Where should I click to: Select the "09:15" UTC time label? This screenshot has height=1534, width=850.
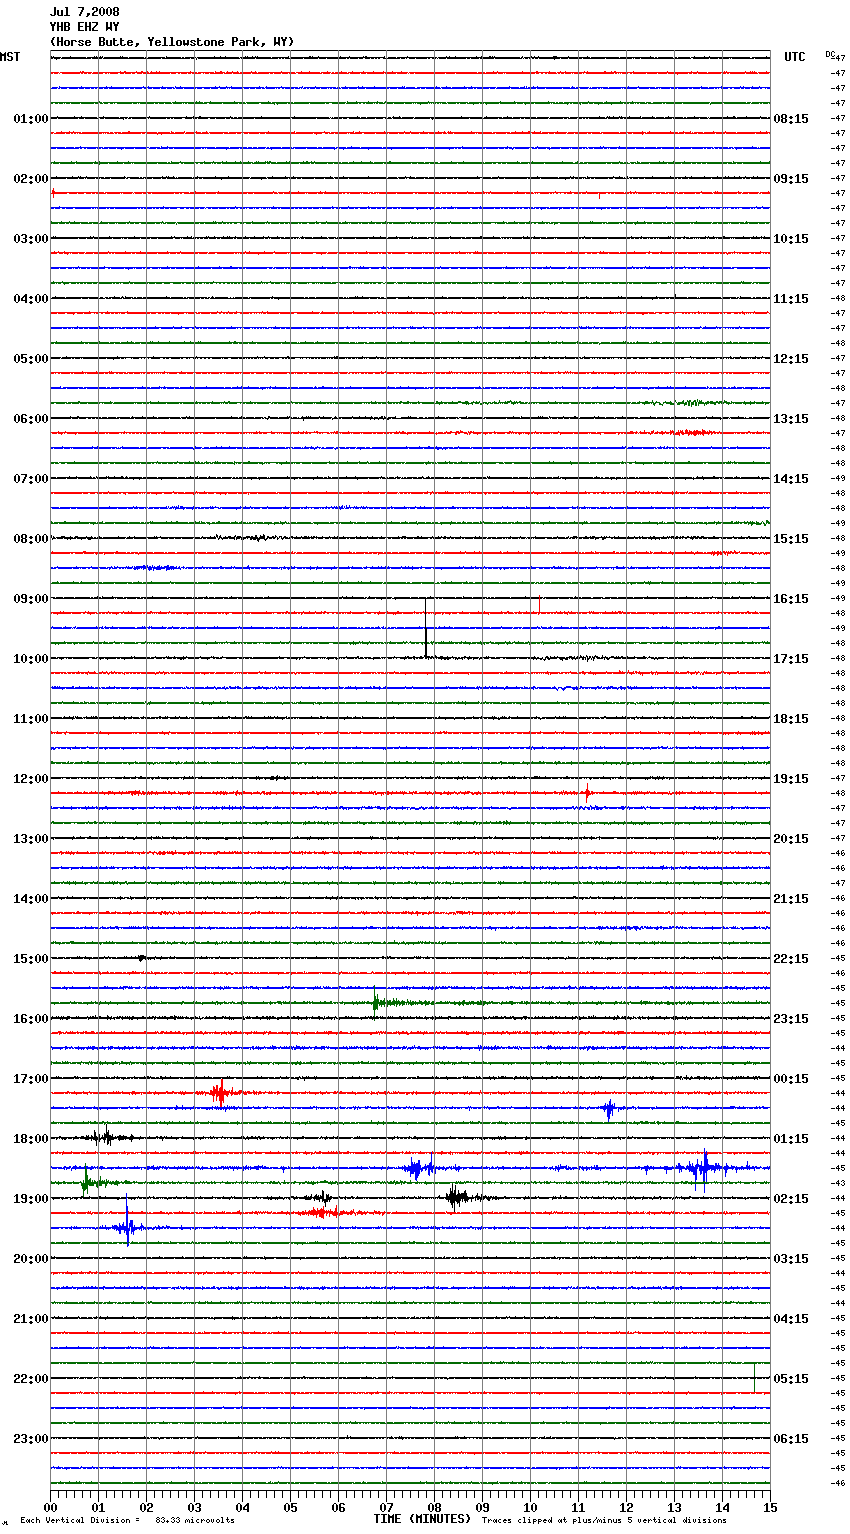click(791, 179)
